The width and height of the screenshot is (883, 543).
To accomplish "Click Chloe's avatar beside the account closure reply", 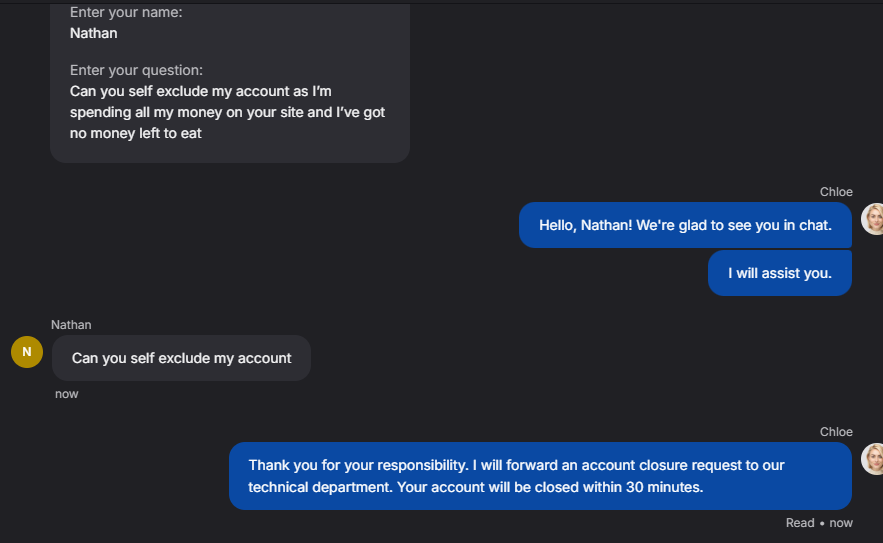I will tap(874, 459).
